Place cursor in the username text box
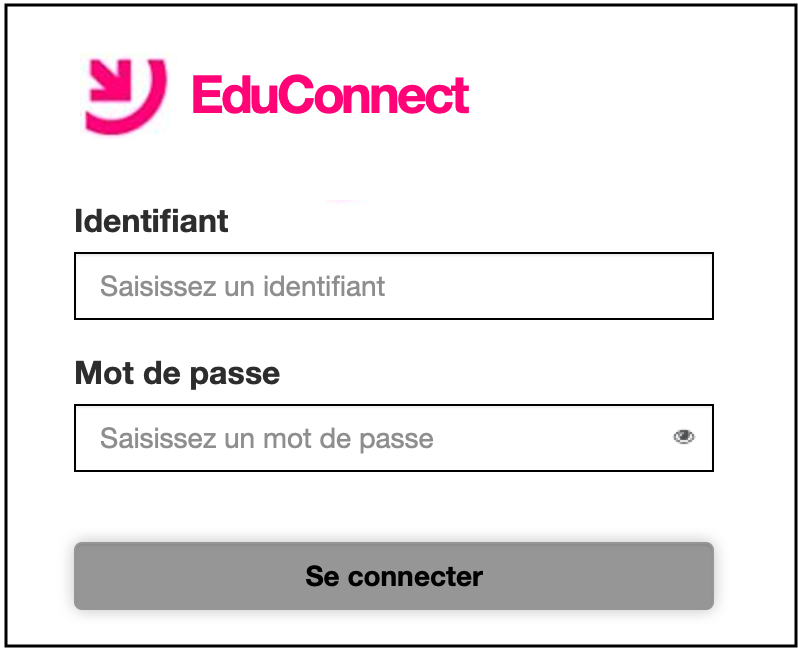The image size is (798, 652). [x=394, y=286]
